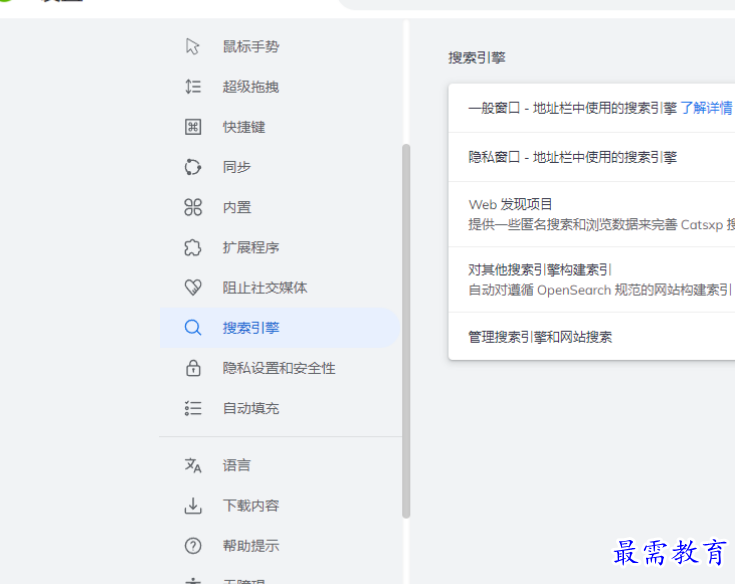Click the built-in four-circle icon
This screenshot has height=584, width=735.
click(193, 207)
